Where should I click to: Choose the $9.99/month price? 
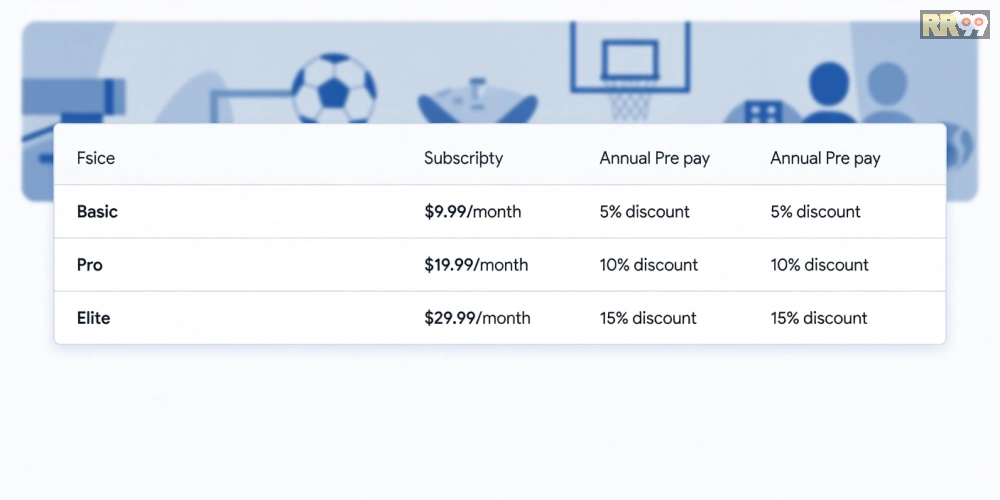tap(472, 212)
